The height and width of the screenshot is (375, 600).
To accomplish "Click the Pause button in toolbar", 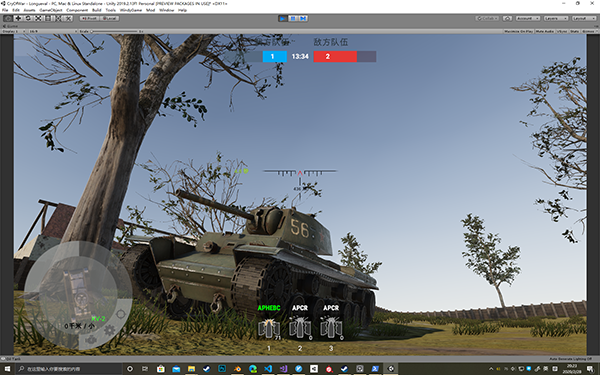I will pyautogui.click(x=293, y=18).
